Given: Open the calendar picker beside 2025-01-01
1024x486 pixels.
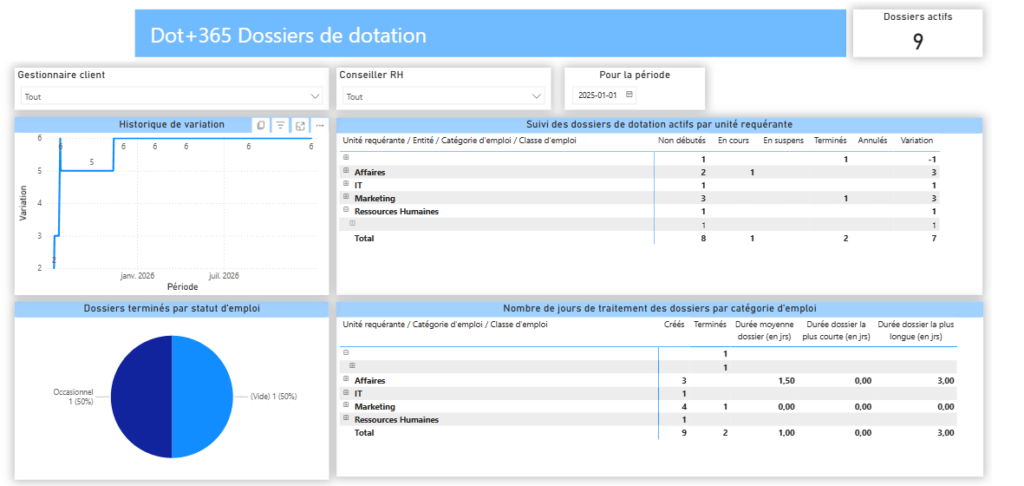Looking at the screenshot, I should click(629, 95).
